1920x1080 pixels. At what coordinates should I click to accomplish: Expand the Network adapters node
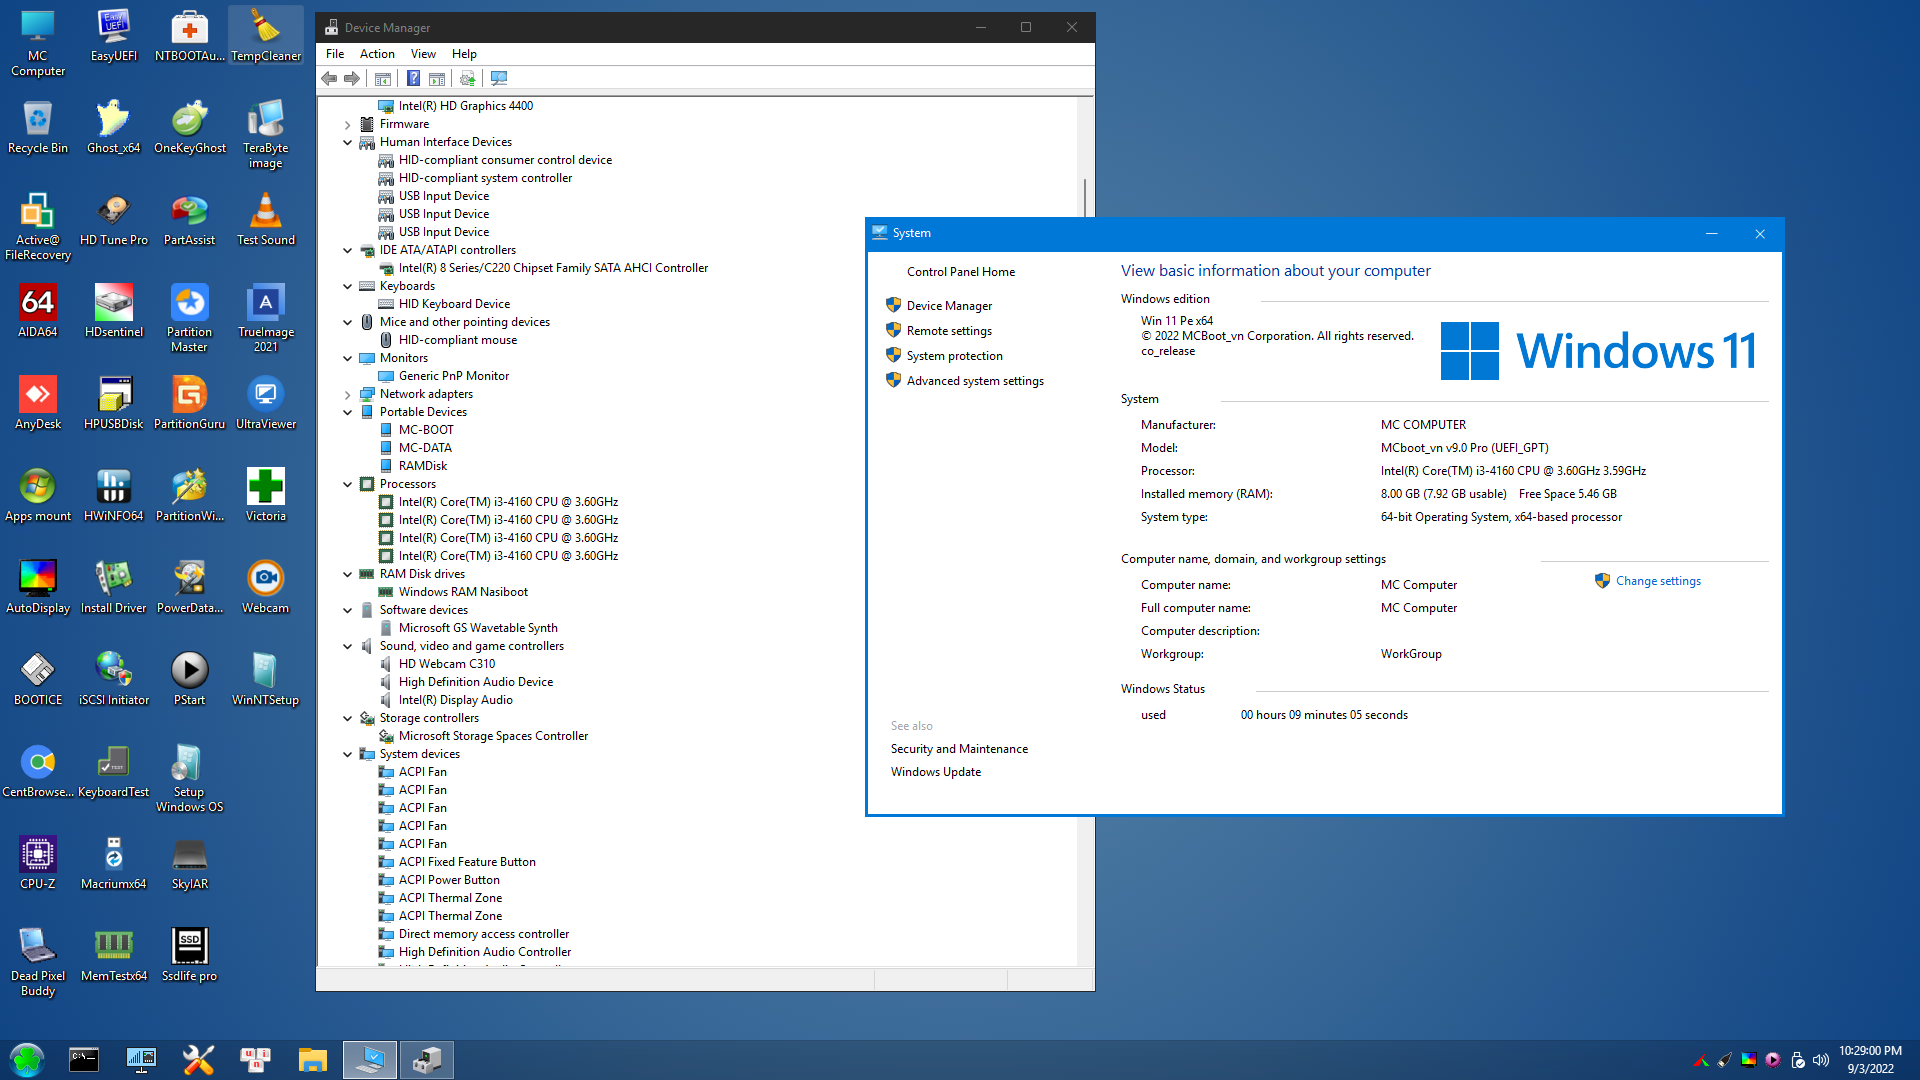click(x=347, y=395)
